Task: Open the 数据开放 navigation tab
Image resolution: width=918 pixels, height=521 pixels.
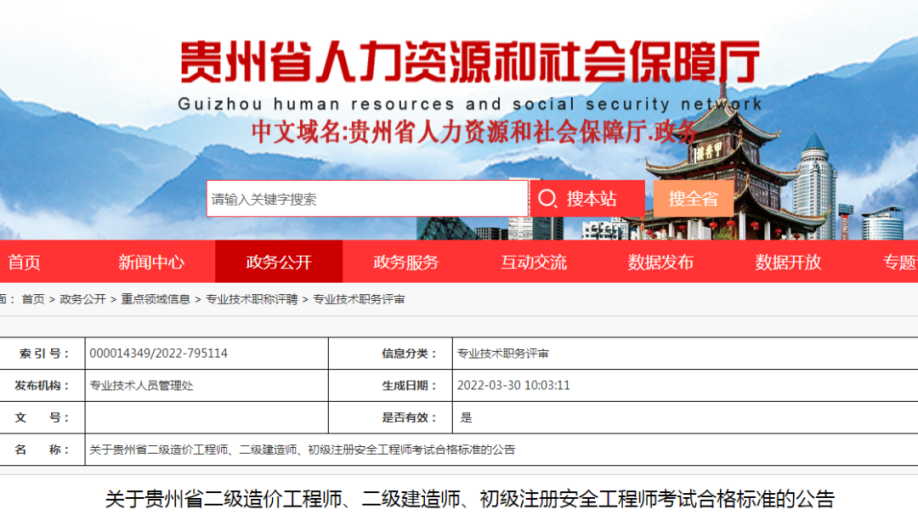Action: [x=788, y=262]
